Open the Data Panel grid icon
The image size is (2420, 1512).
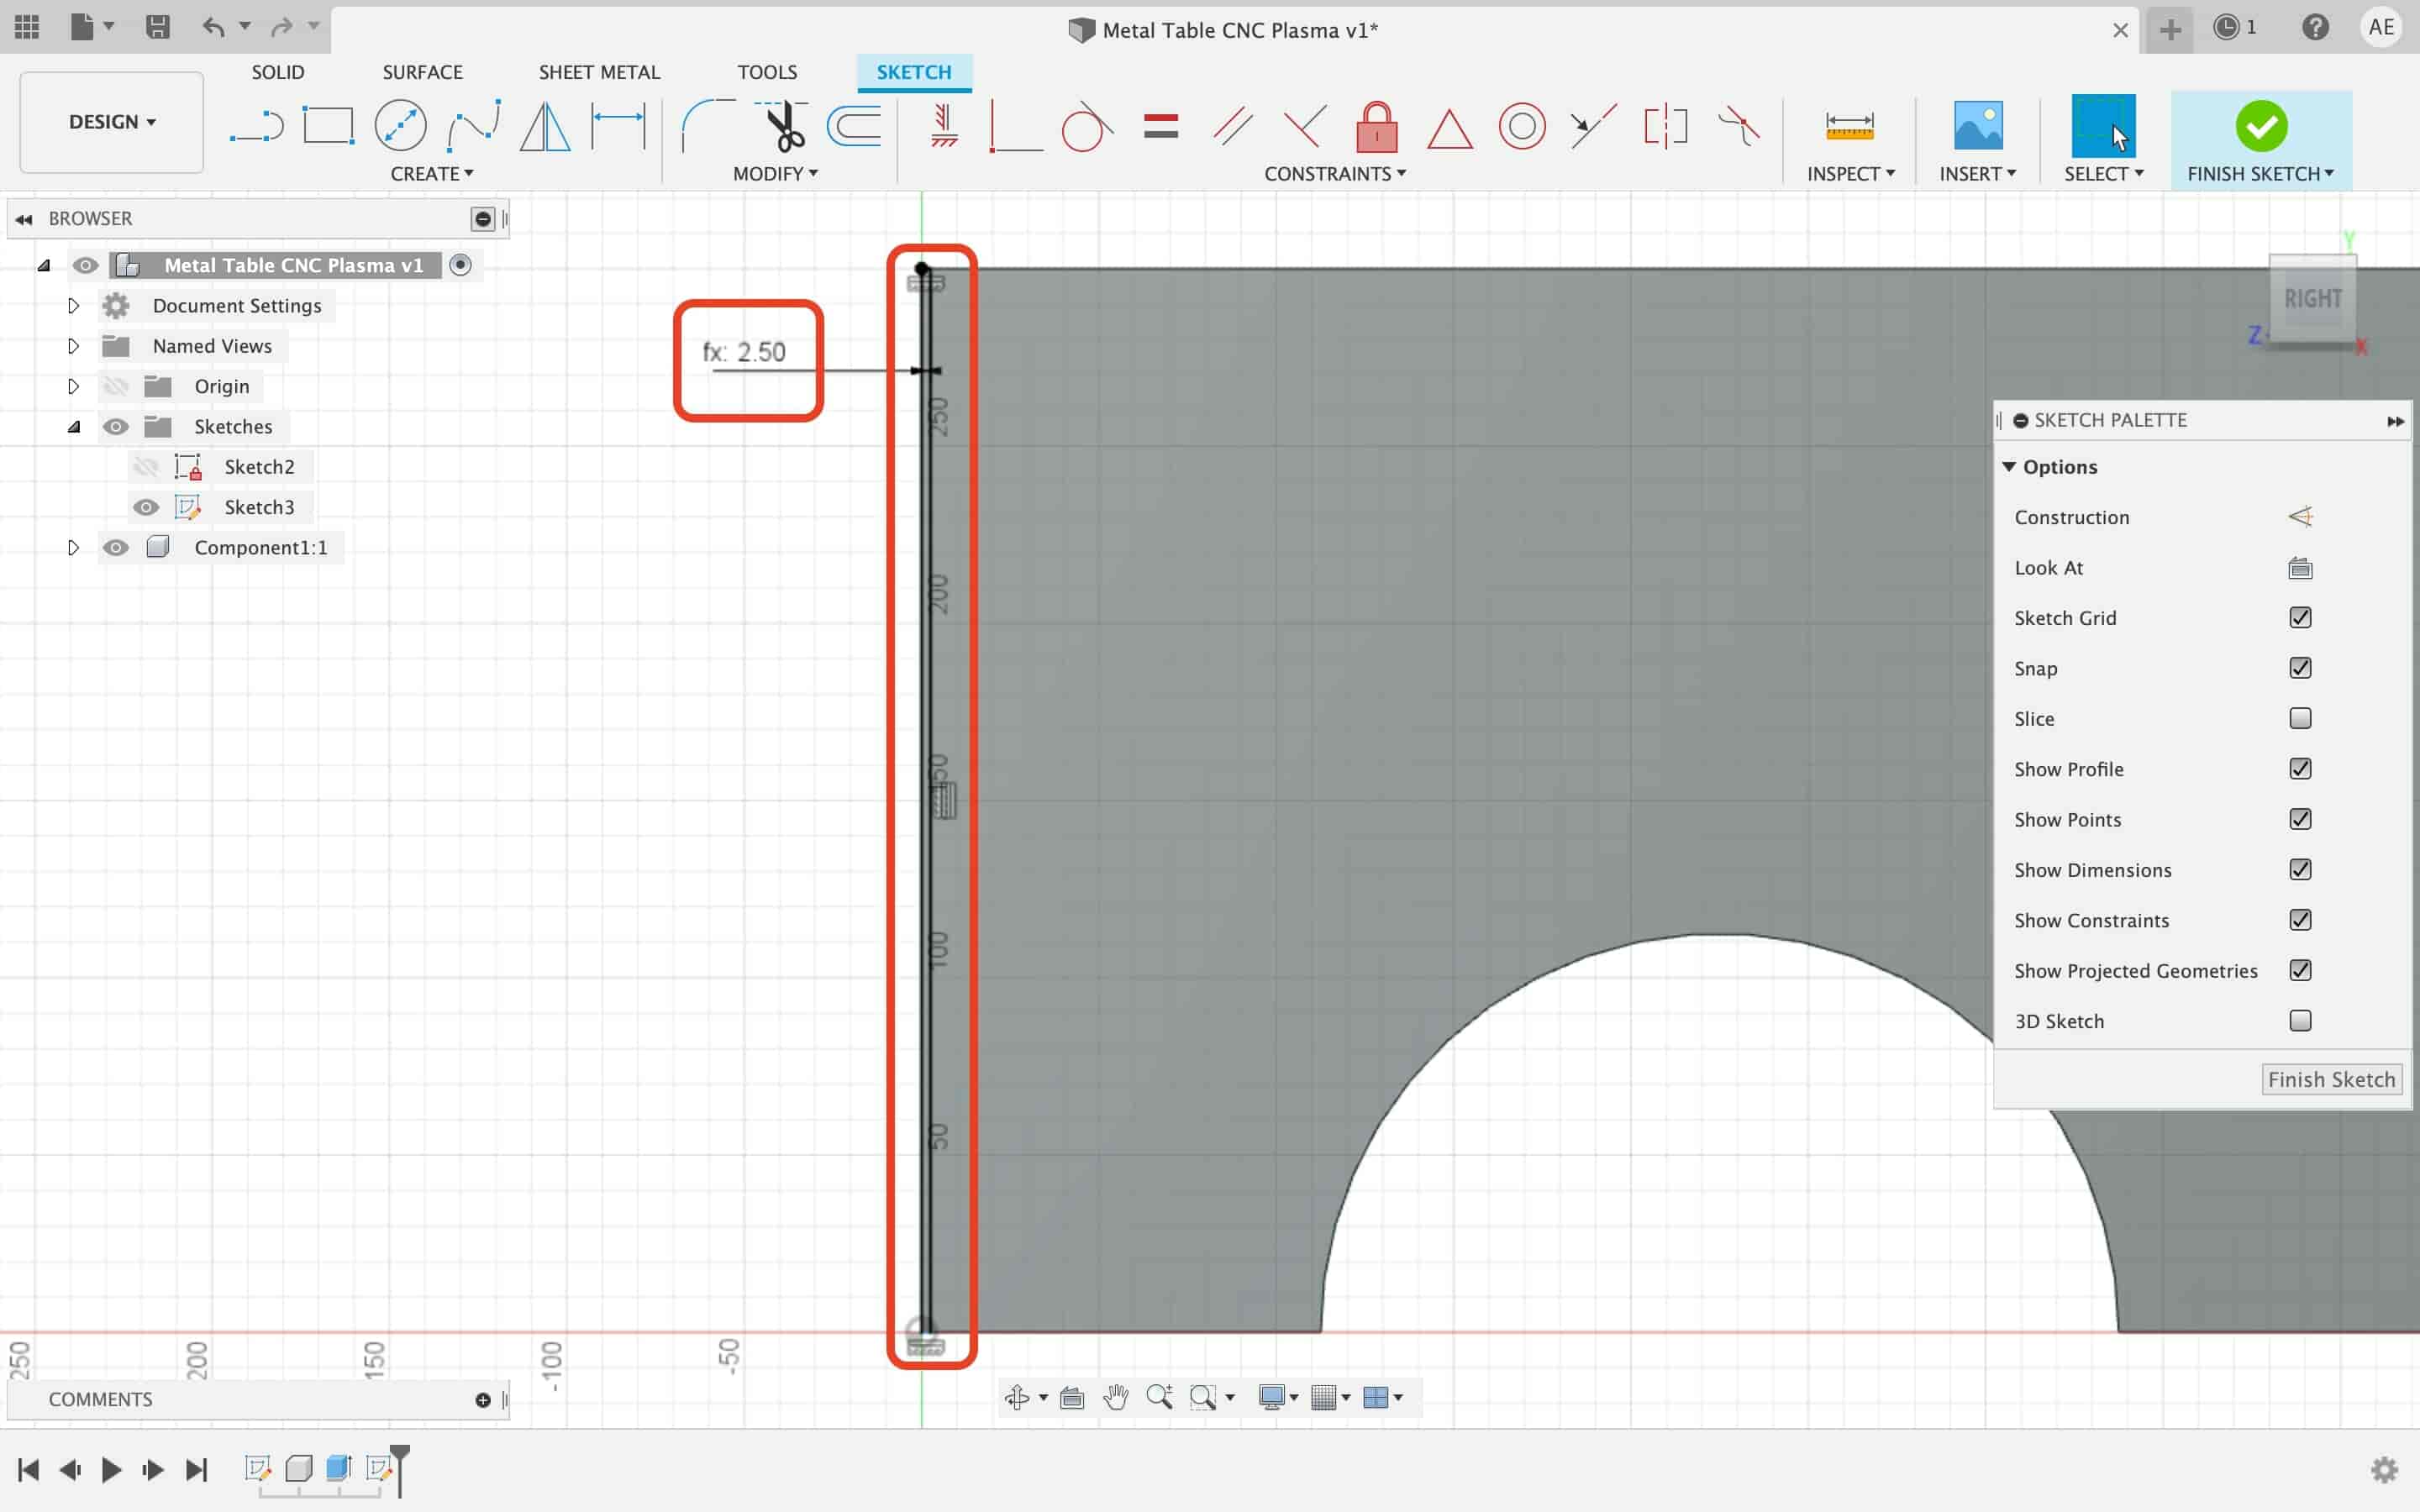pyautogui.click(x=27, y=27)
